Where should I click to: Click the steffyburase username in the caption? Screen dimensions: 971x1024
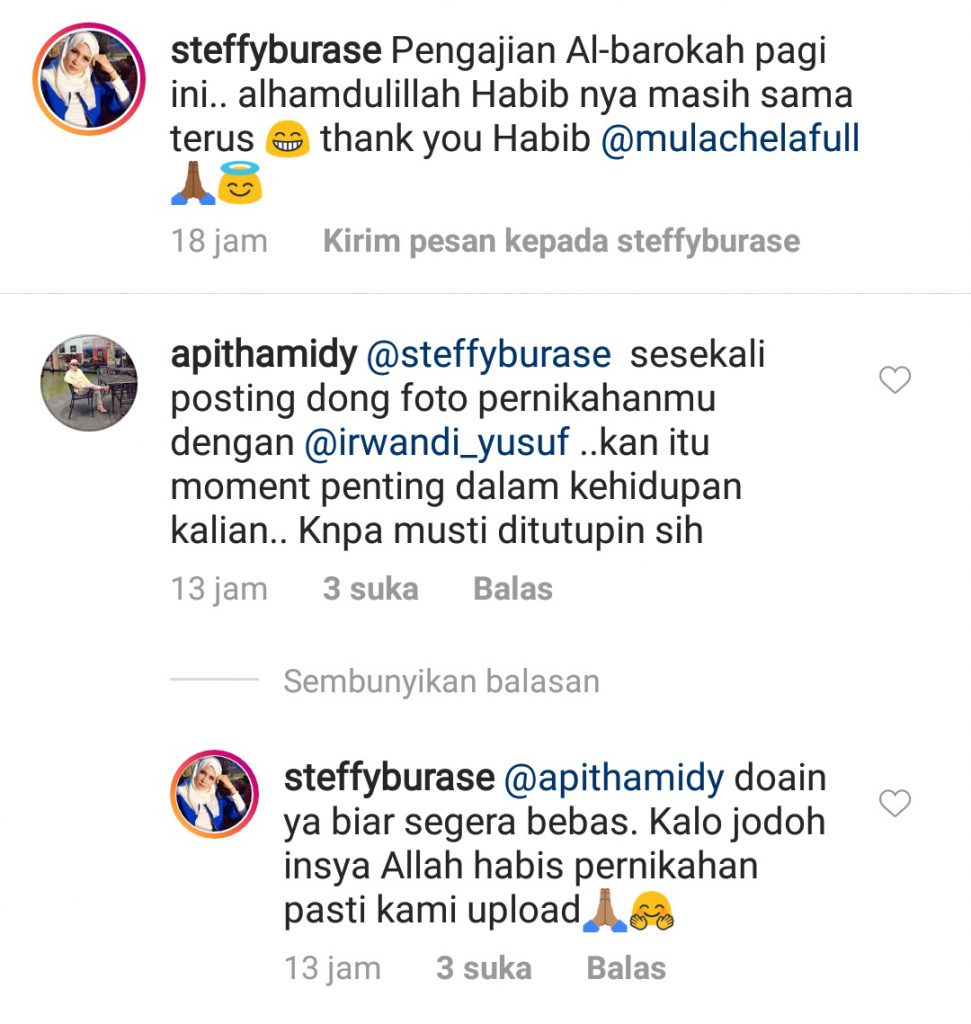(276, 50)
